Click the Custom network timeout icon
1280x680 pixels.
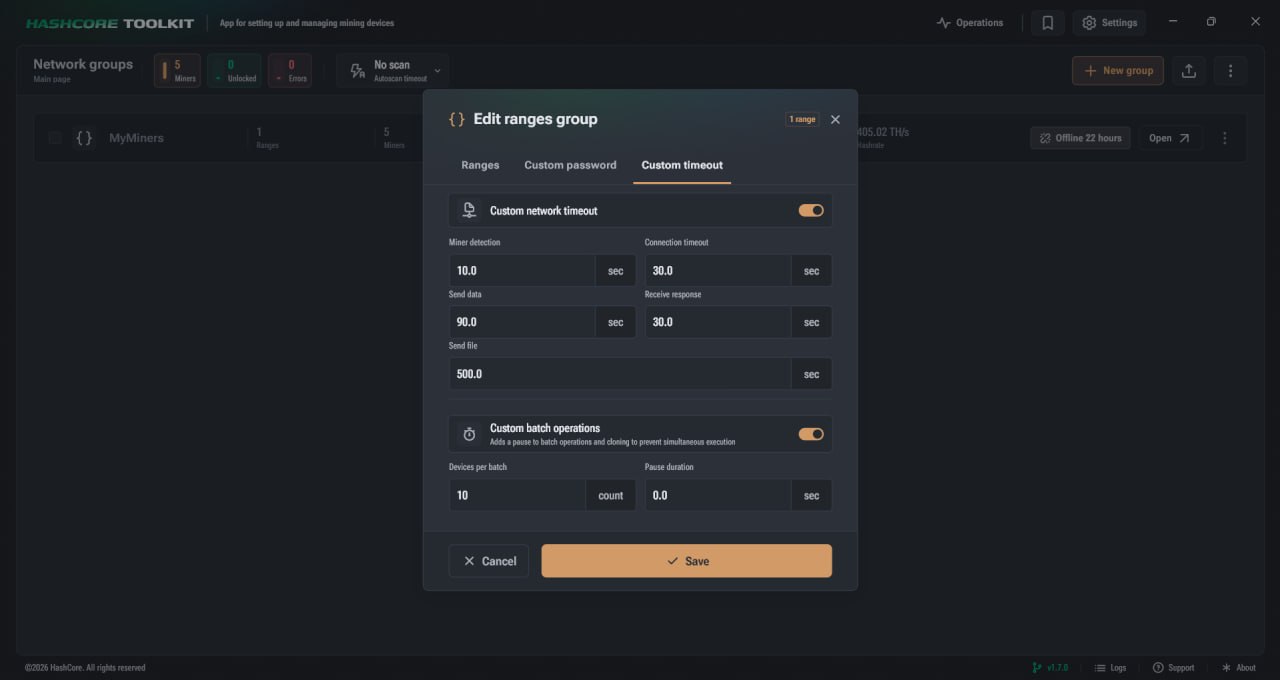tap(469, 211)
